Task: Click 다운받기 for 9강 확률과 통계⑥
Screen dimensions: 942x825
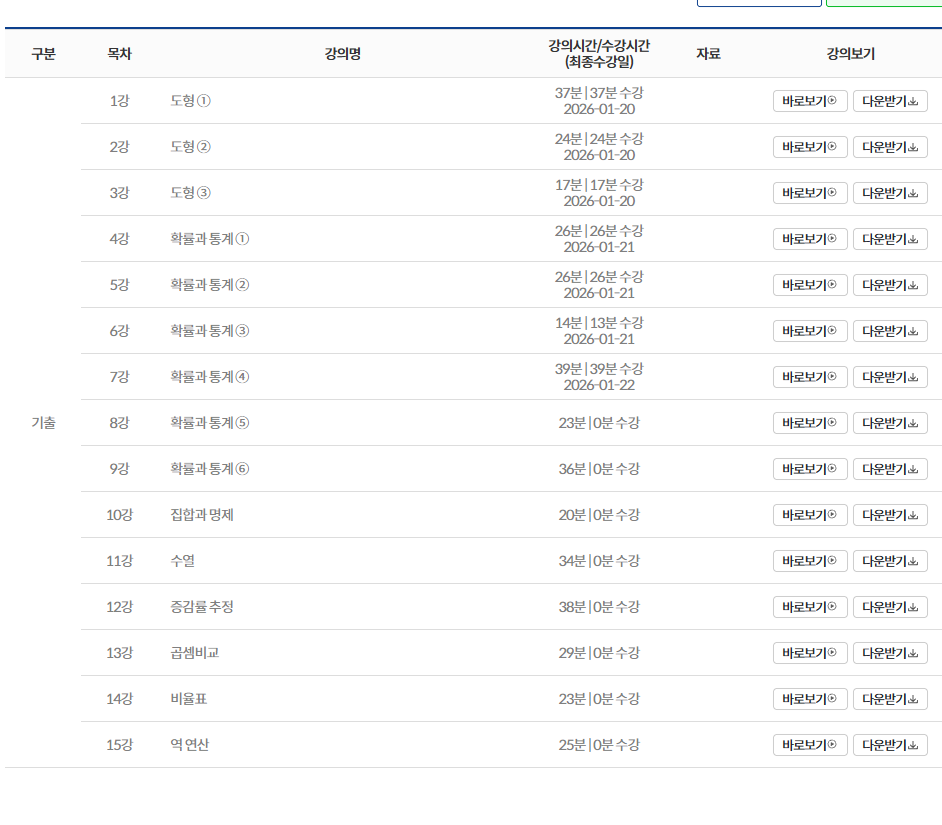Action: click(x=890, y=469)
